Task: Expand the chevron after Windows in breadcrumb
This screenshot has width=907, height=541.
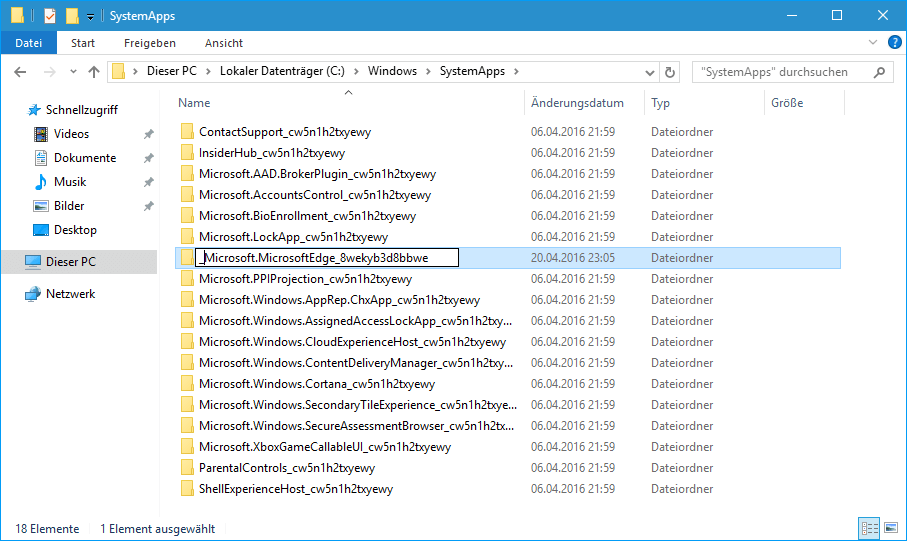Action: point(429,71)
